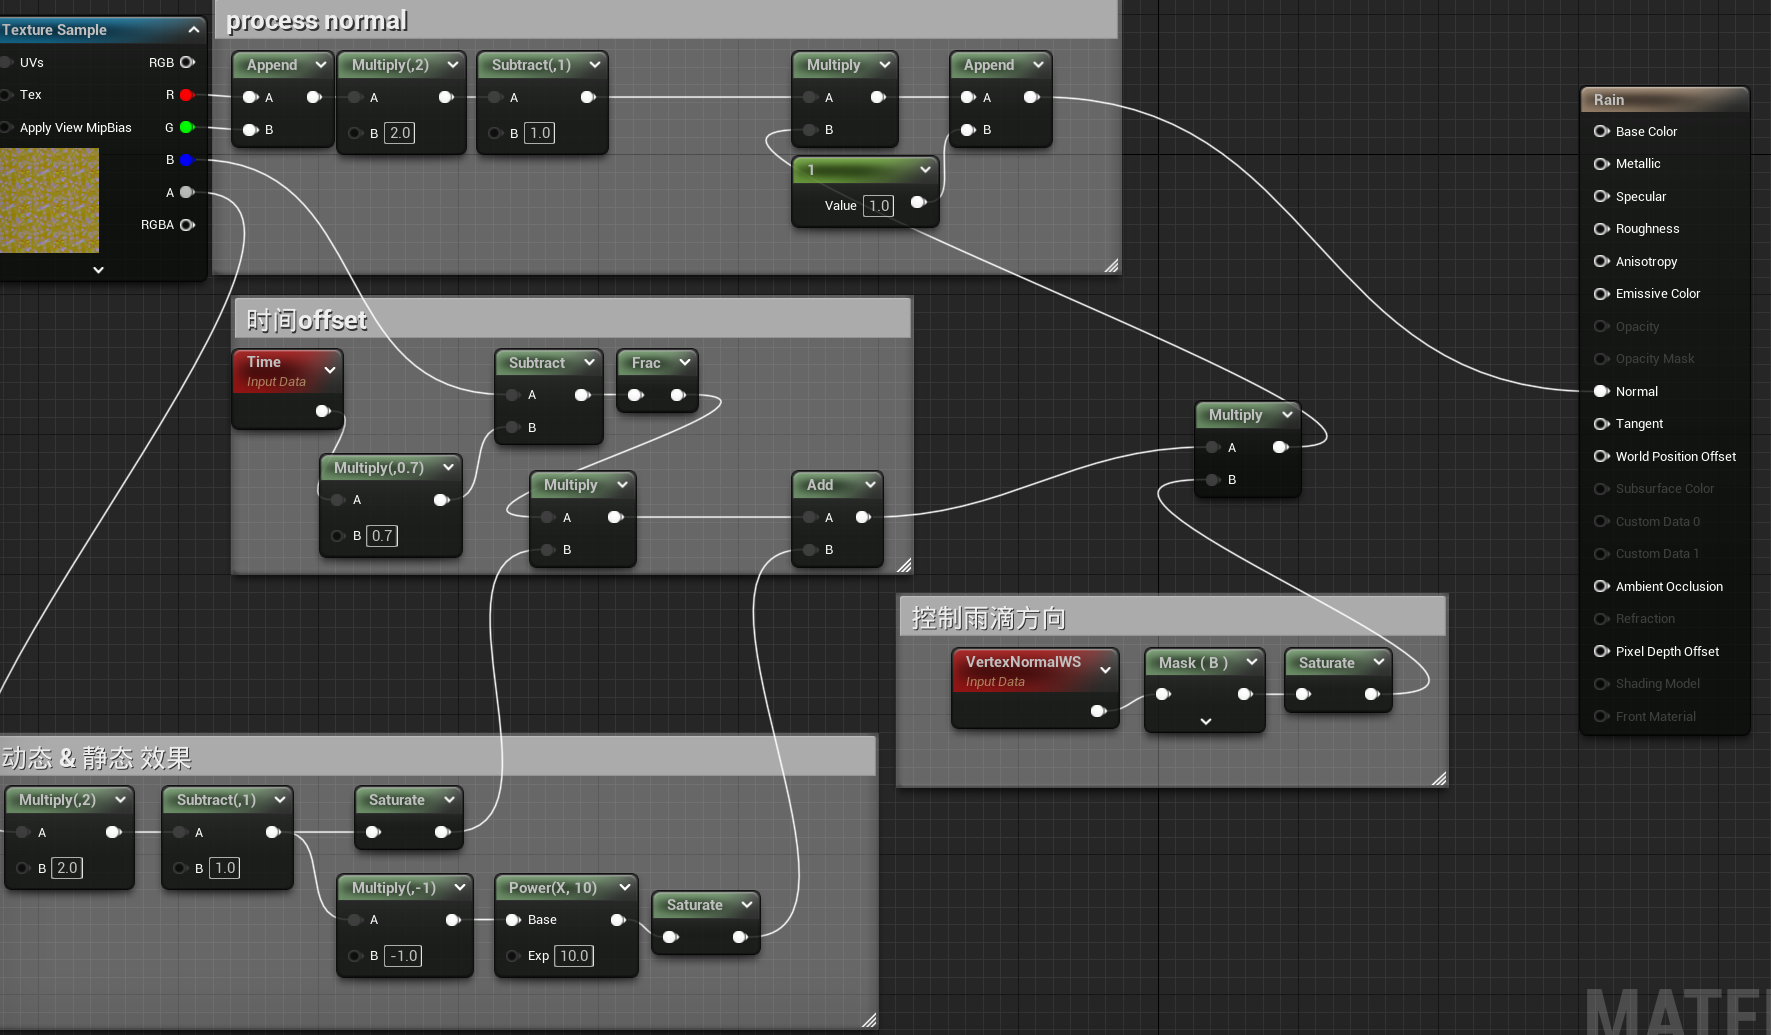Select the process normal comment box title
The width and height of the screenshot is (1771, 1035).
point(316,21)
